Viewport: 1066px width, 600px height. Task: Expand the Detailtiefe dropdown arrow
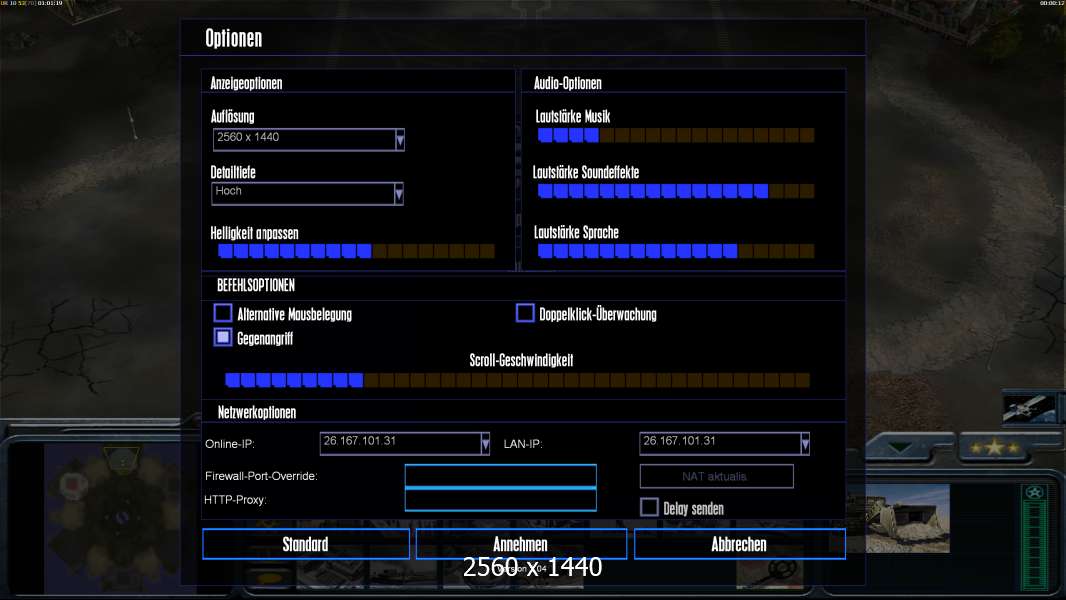point(398,194)
